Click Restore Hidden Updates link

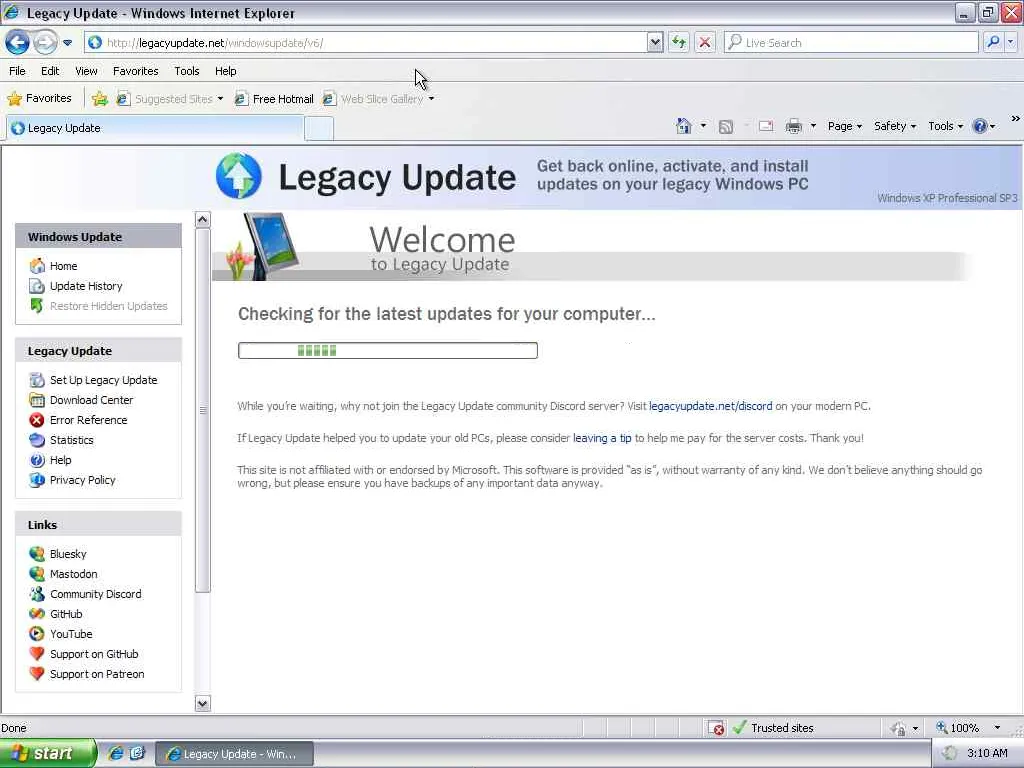pyautogui.click(x=108, y=306)
